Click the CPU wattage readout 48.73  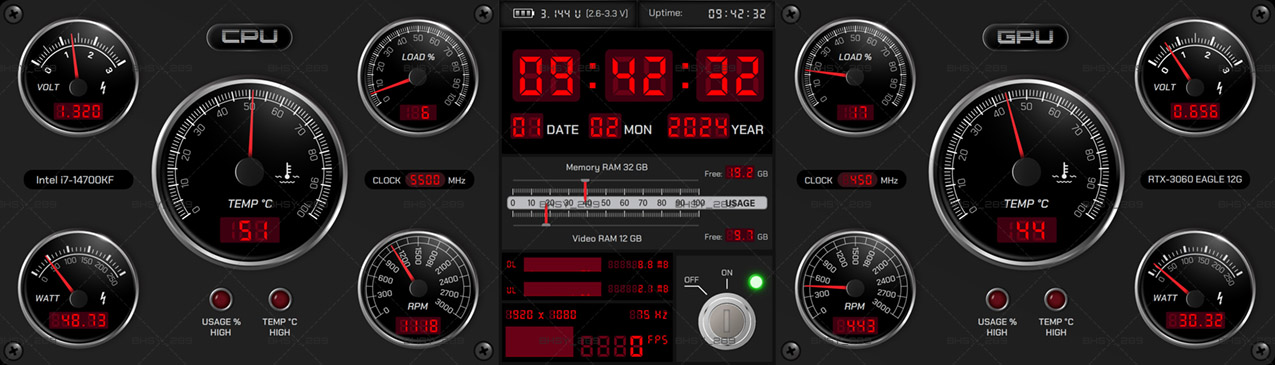pyautogui.click(x=77, y=321)
